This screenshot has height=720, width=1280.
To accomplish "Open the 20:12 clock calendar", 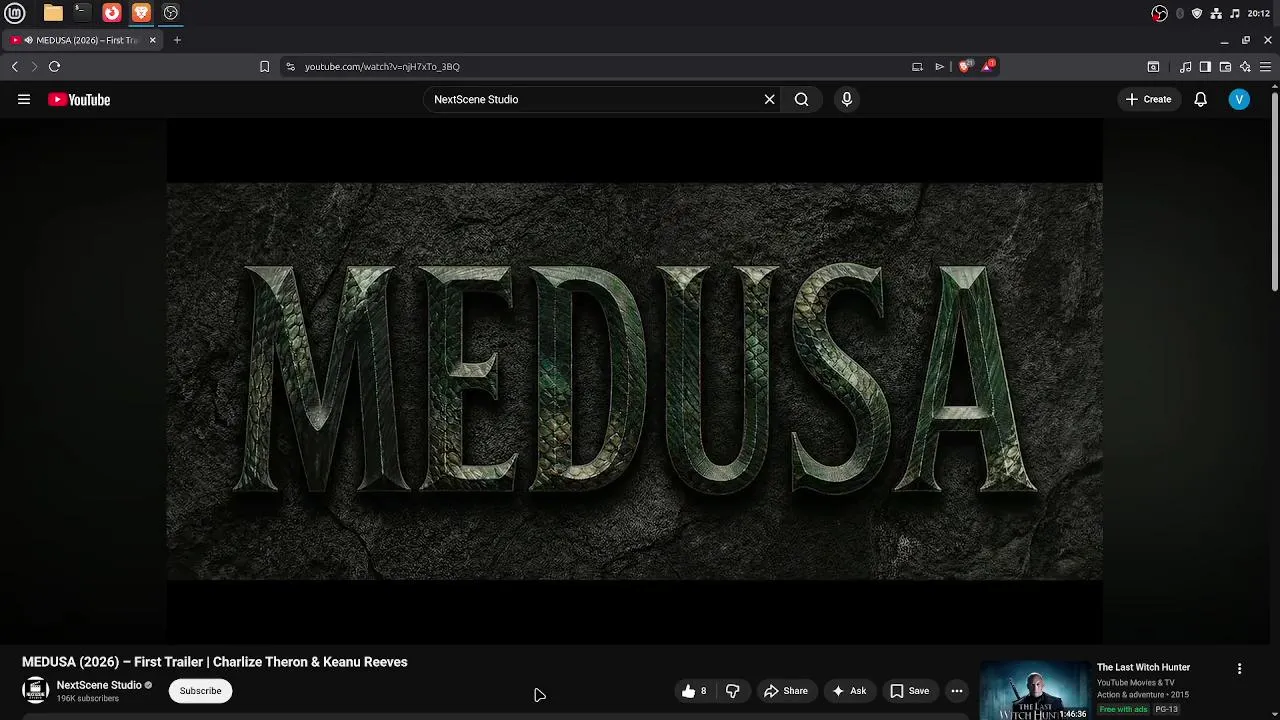I will click(1259, 13).
